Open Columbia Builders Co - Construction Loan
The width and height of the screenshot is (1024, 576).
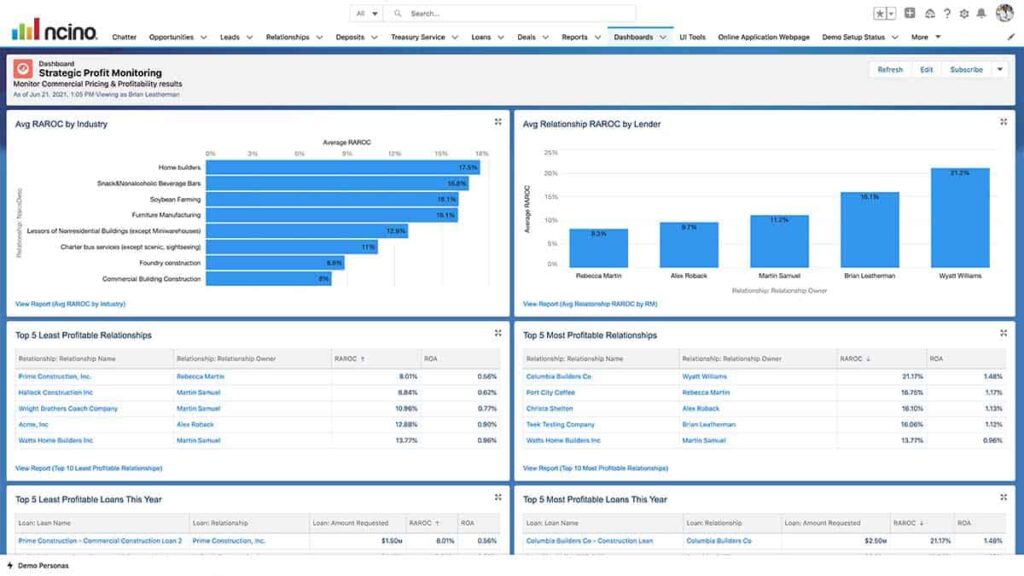(x=589, y=541)
